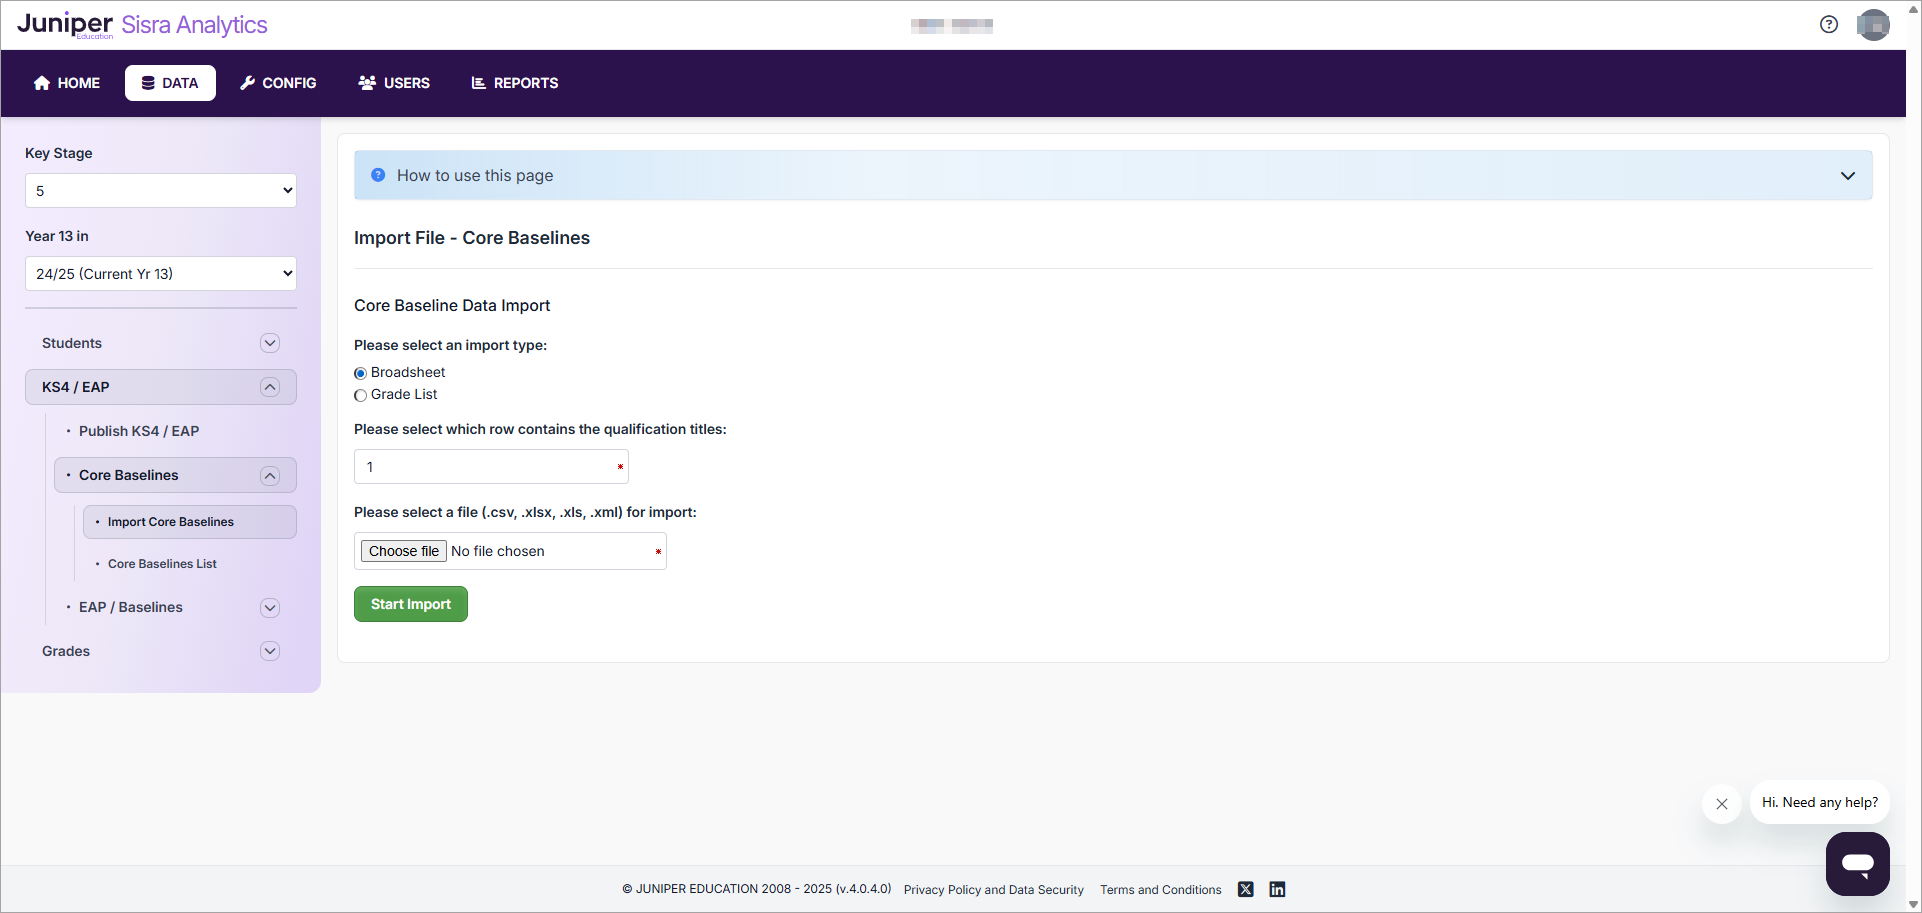
Task: Select the Broadsheet import type
Action: [x=361, y=373]
